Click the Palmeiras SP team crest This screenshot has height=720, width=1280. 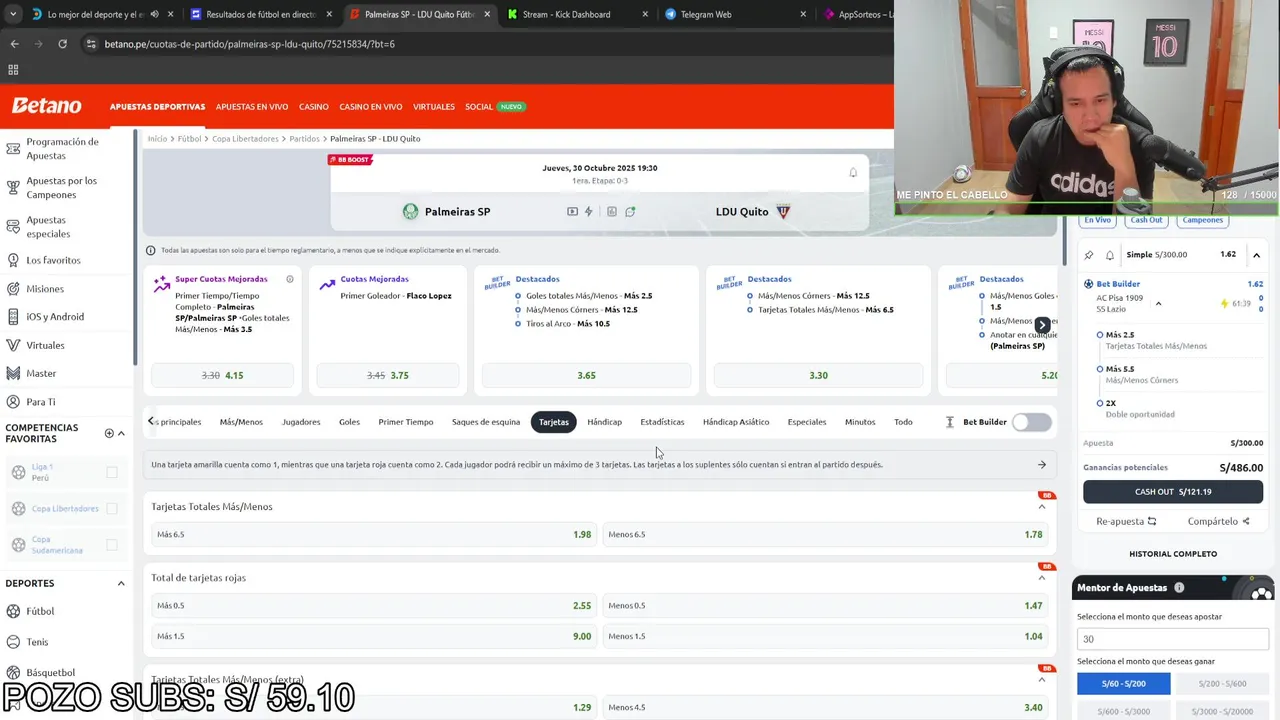tap(410, 212)
